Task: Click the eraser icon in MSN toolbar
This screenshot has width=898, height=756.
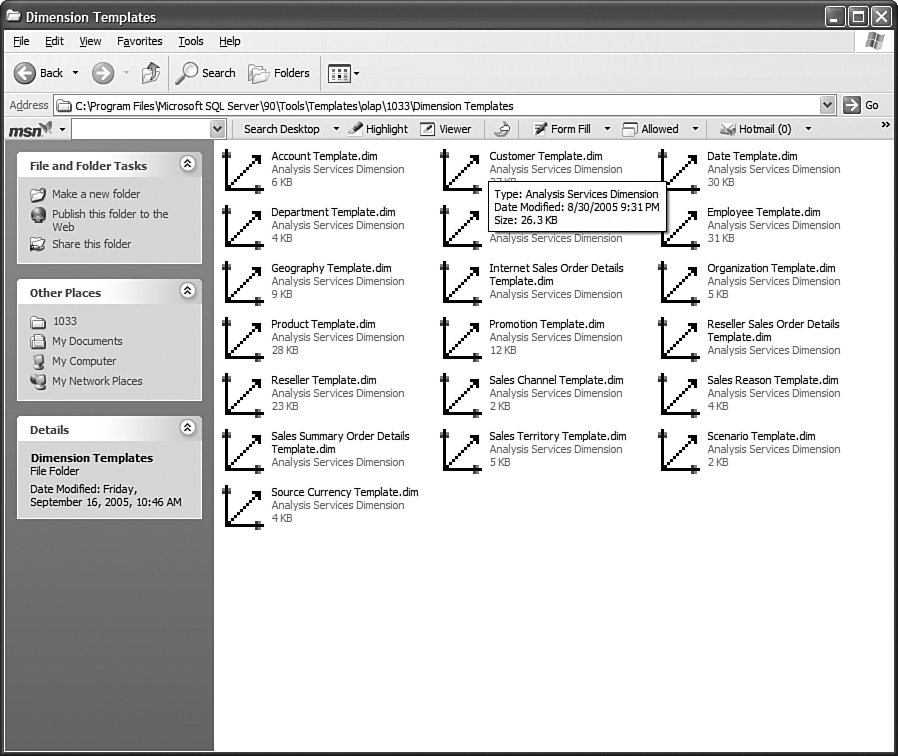Action: coord(502,129)
